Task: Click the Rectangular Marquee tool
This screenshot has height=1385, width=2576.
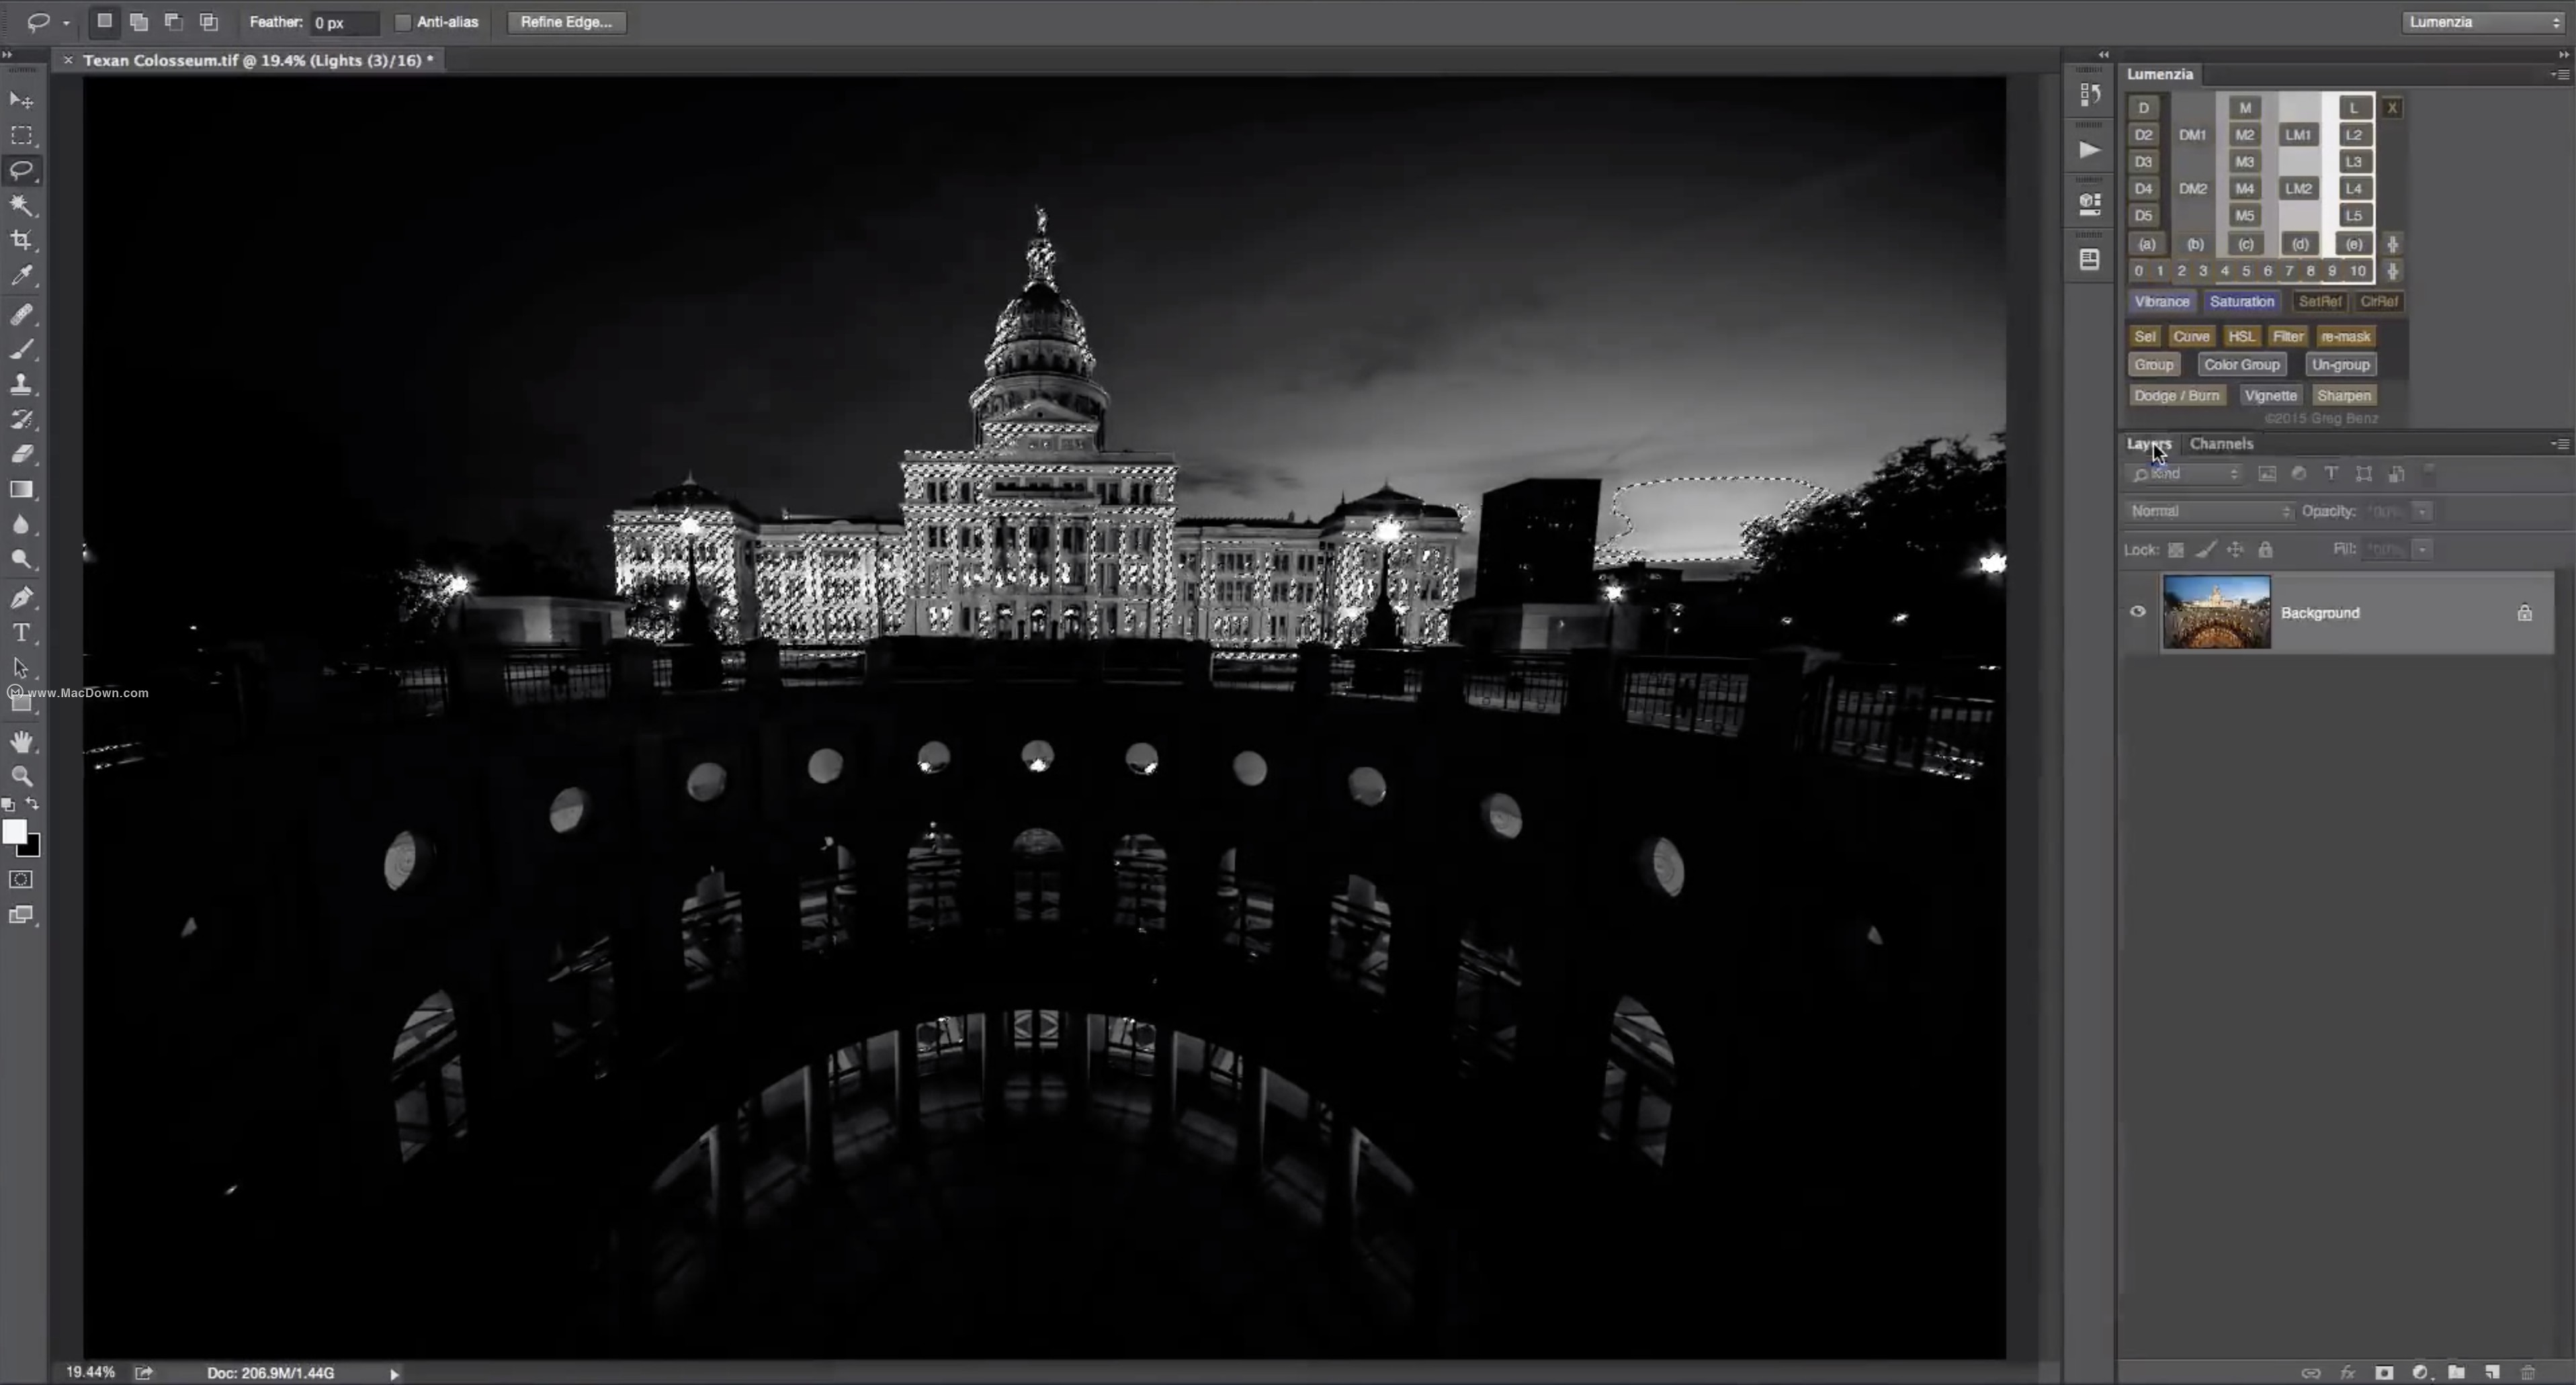Action: pyautogui.click(x=21, y=135)
